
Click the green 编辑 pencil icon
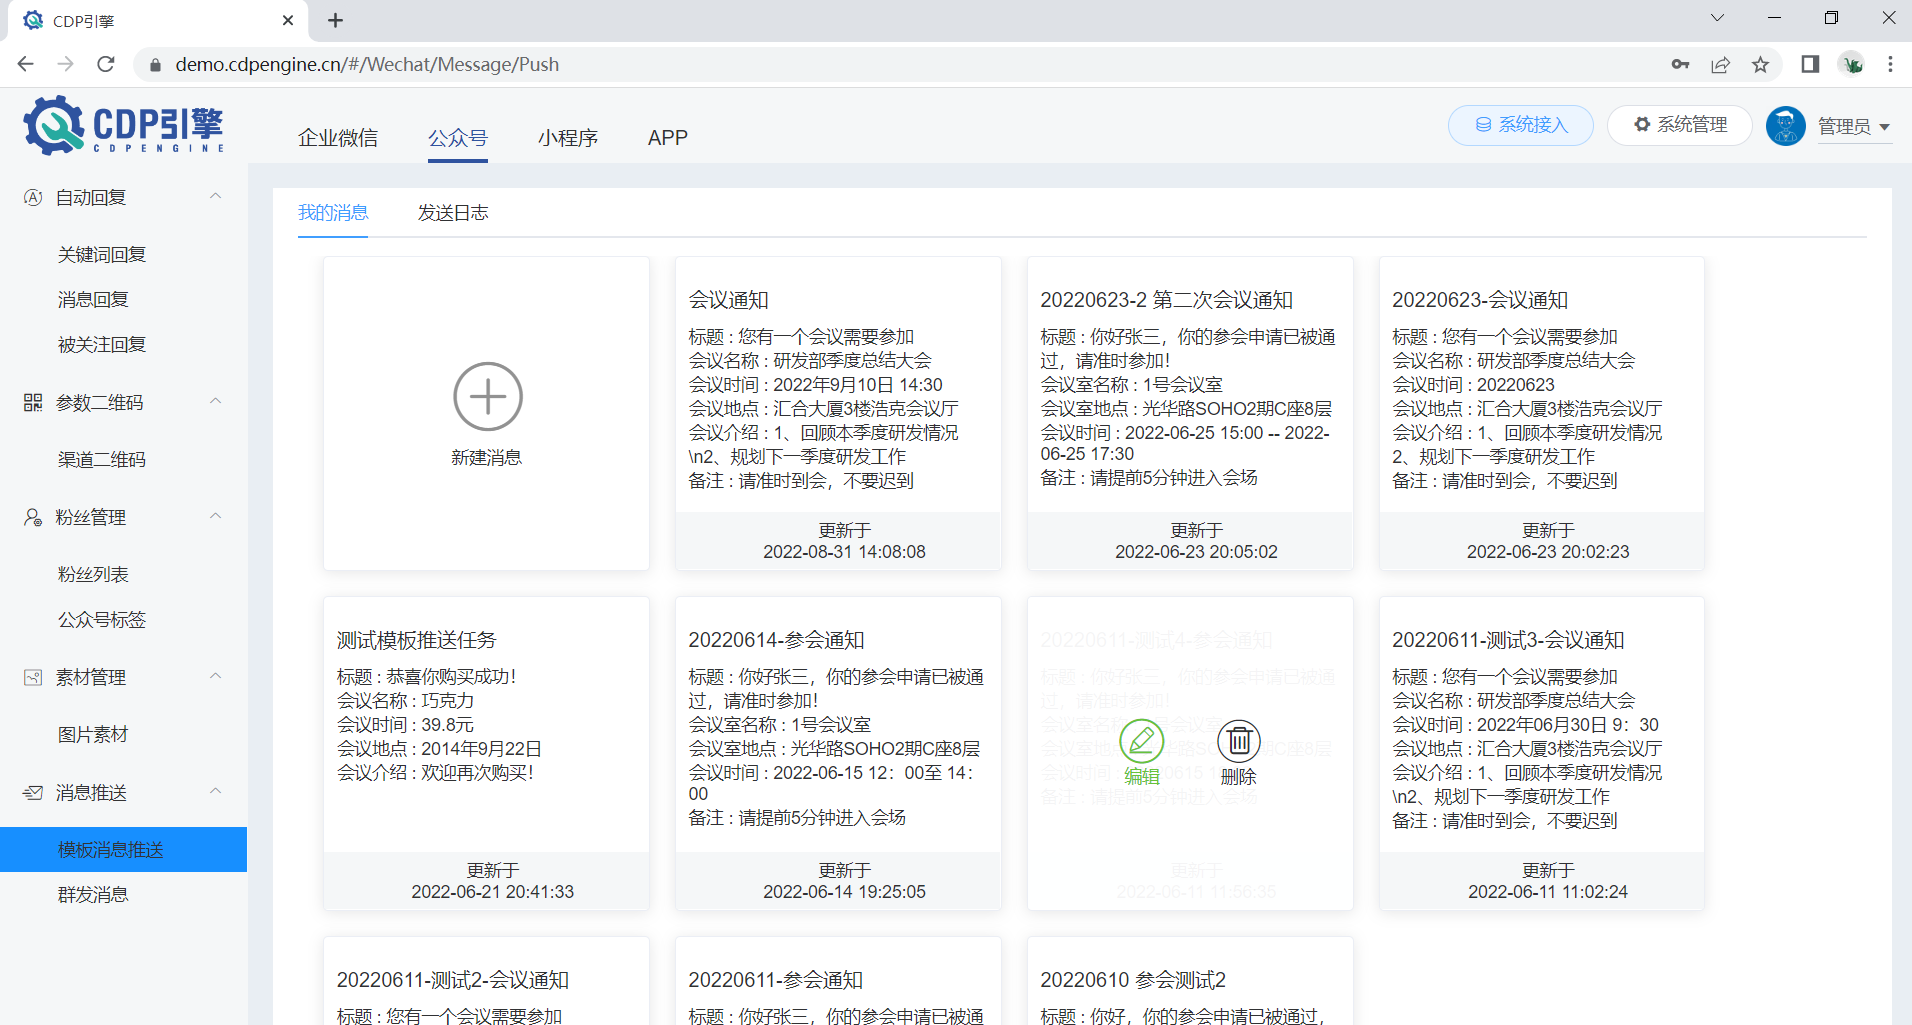(x=1141, y=741)
